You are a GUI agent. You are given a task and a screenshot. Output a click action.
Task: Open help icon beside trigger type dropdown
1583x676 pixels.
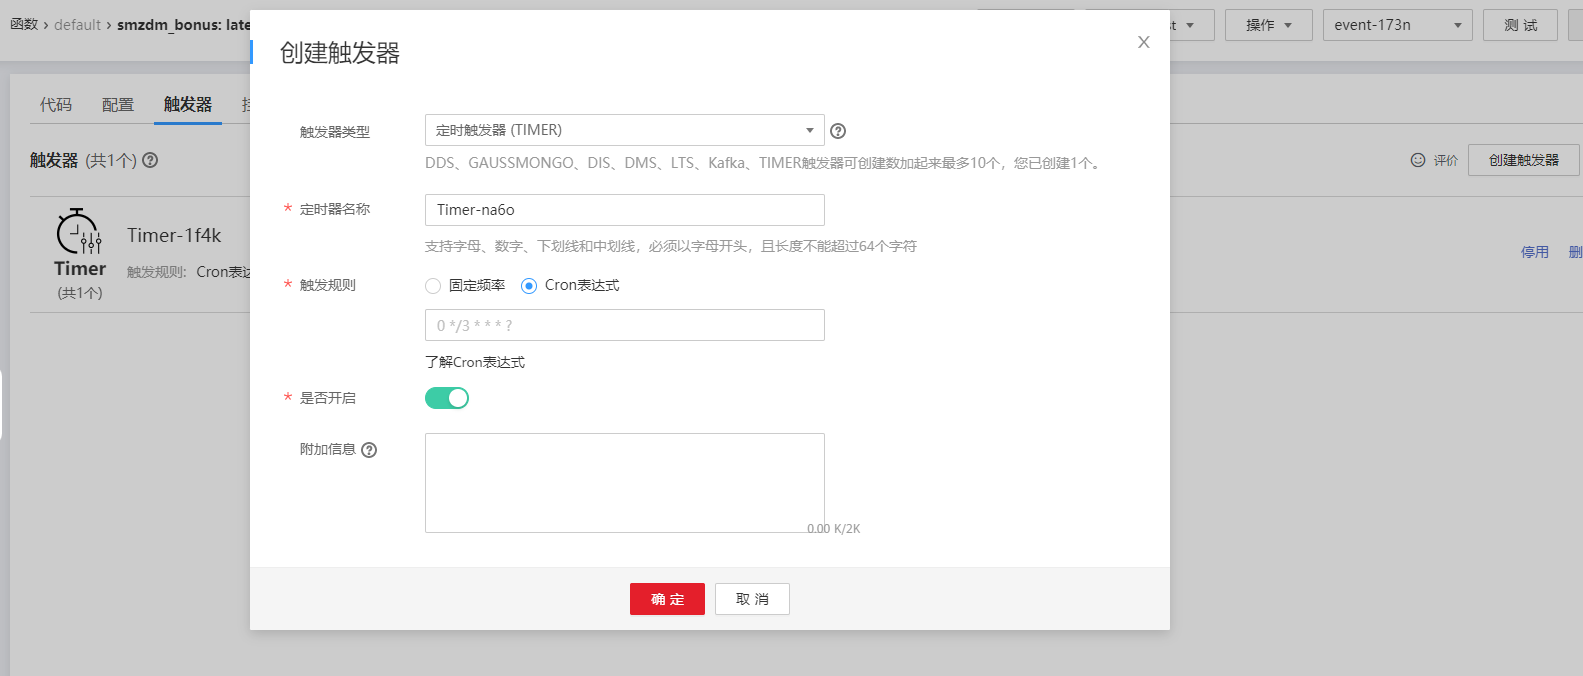pos(838,131)
